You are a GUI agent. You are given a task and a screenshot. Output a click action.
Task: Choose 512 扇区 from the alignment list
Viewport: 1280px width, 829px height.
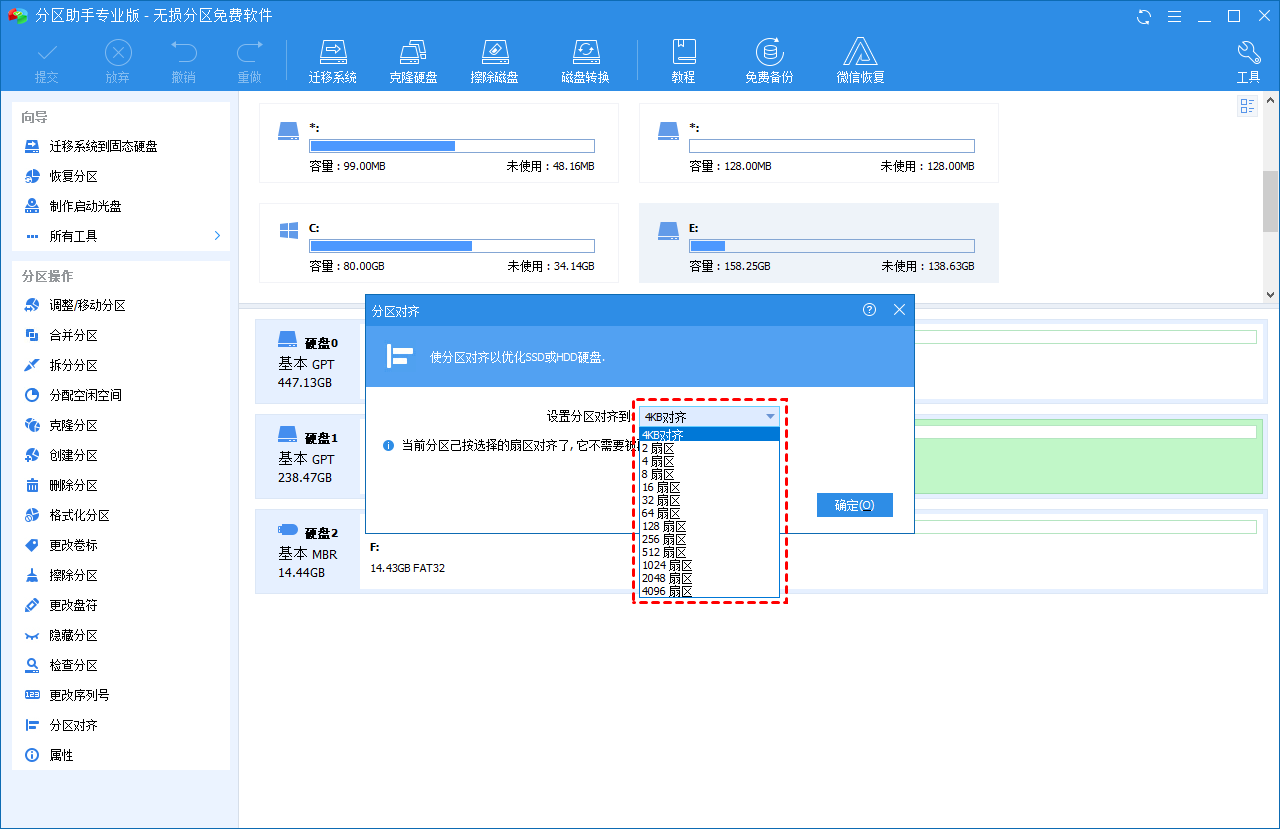(x=709, y=552)
